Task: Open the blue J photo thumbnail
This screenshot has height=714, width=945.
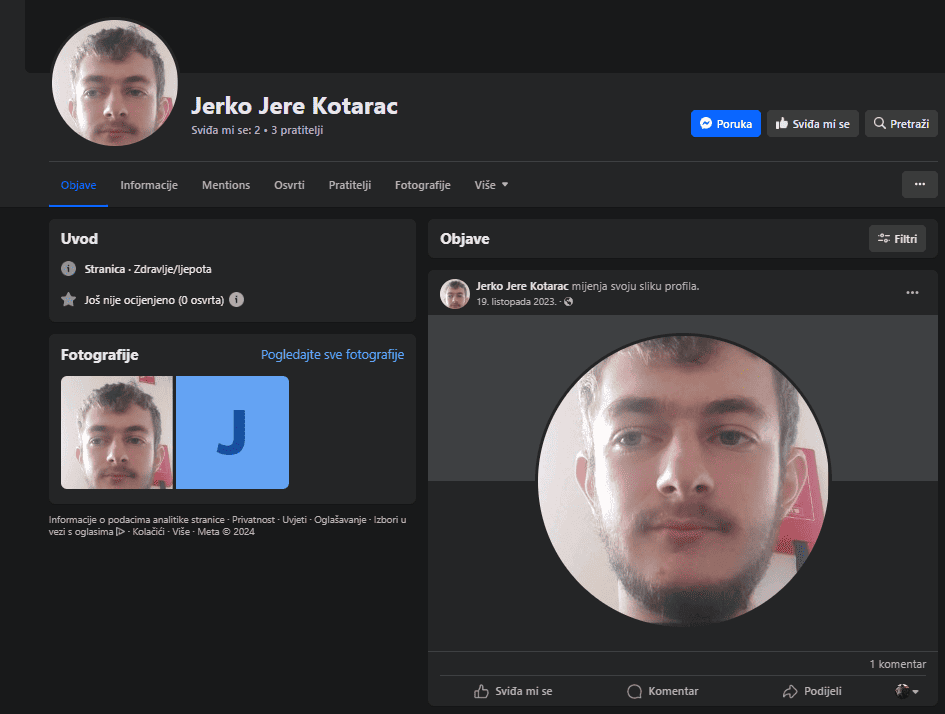Action: (232, 432)
